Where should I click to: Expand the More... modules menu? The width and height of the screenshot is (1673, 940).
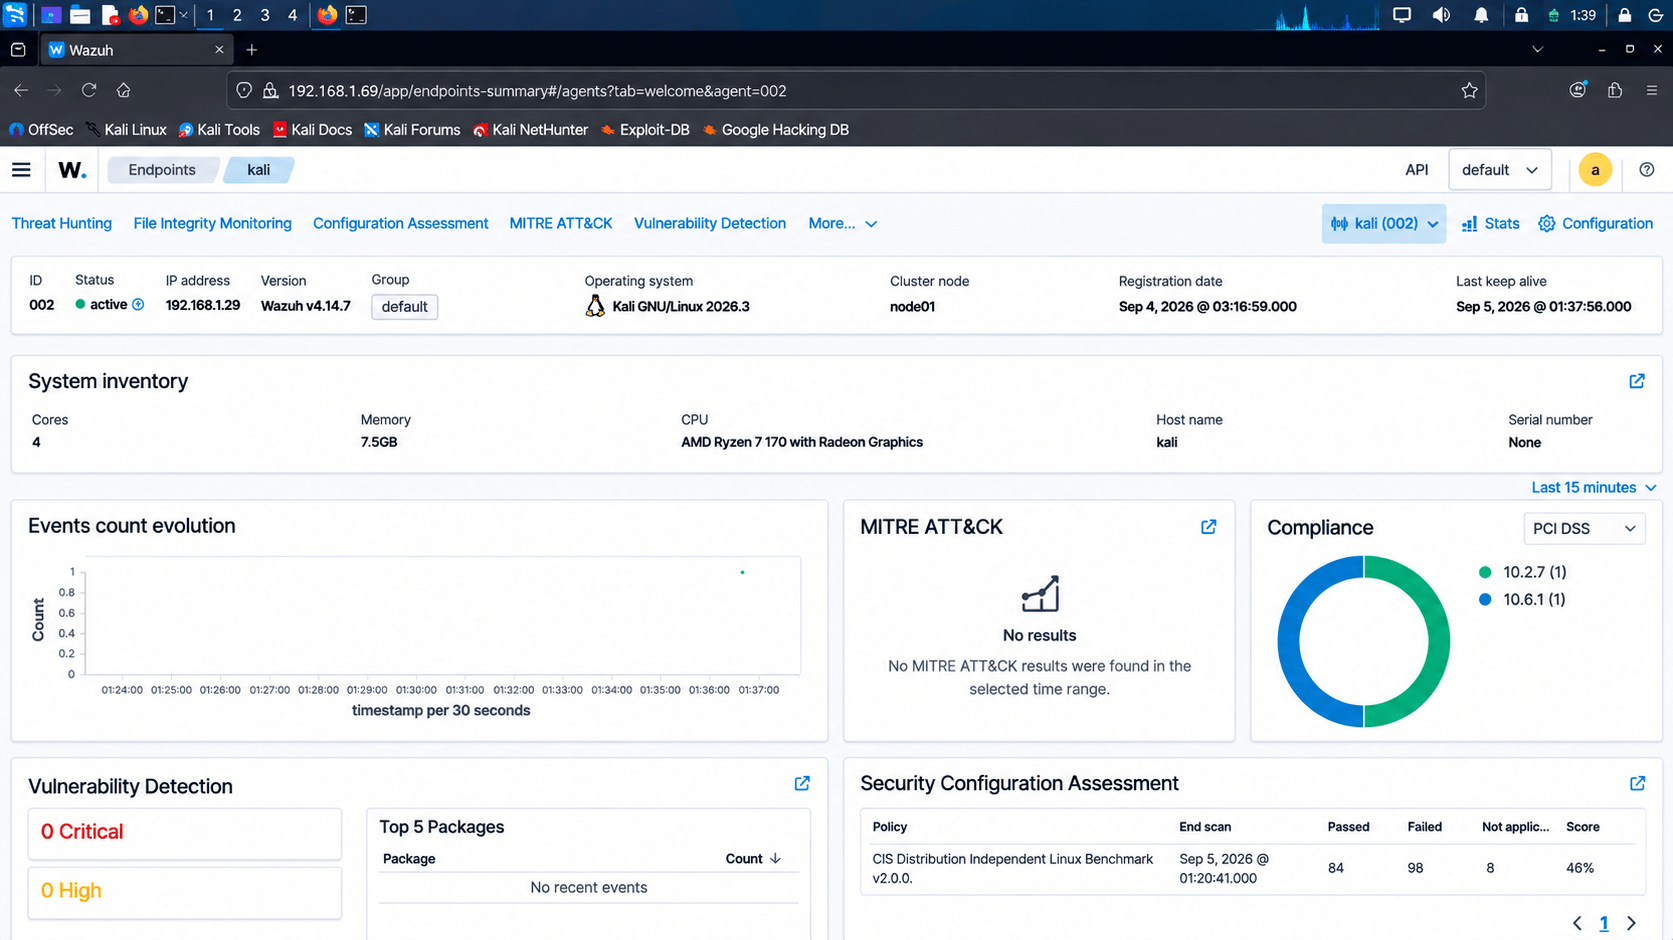pyautogui.click(x=843, y=224)
